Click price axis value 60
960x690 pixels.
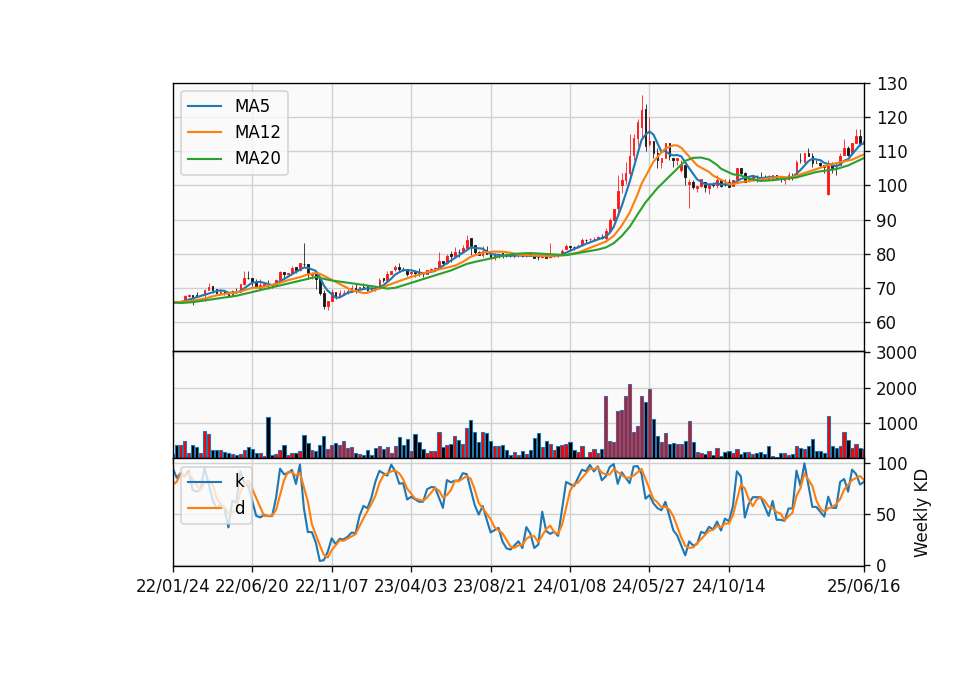click(887, 323)
